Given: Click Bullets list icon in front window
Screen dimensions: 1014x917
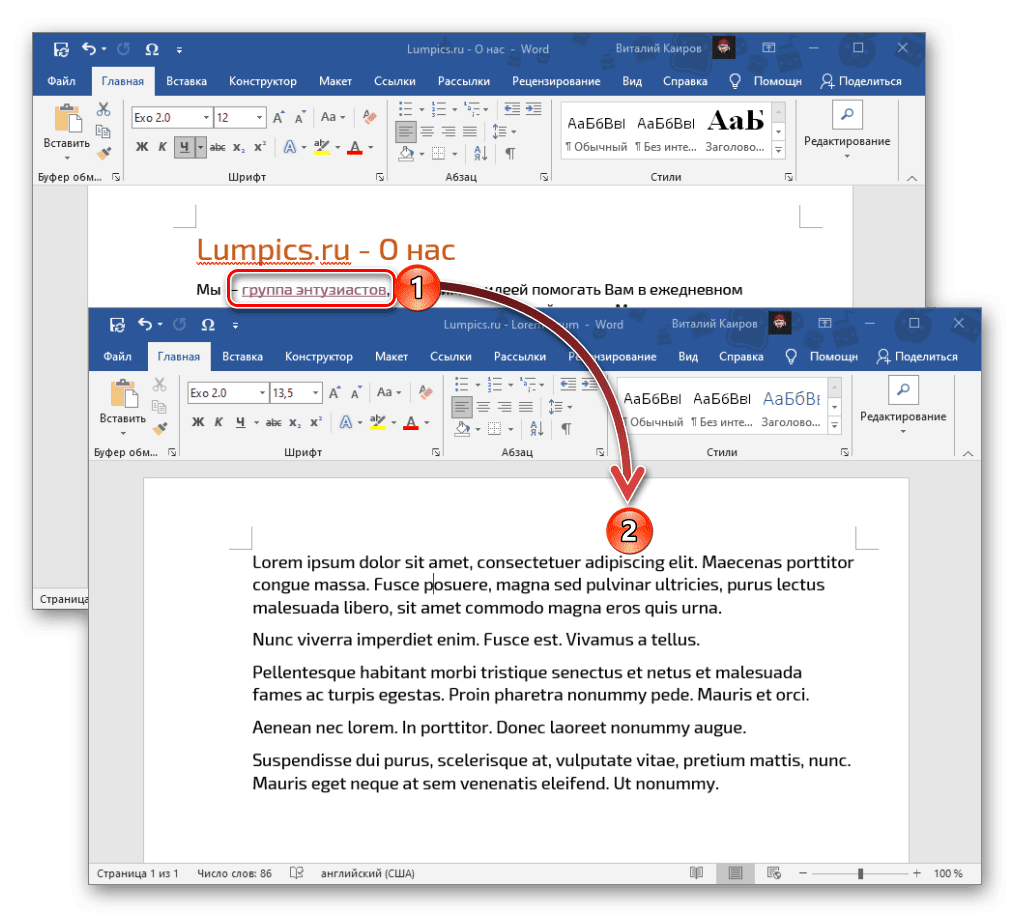Looking at the screenshot, I should pos(462,385).
